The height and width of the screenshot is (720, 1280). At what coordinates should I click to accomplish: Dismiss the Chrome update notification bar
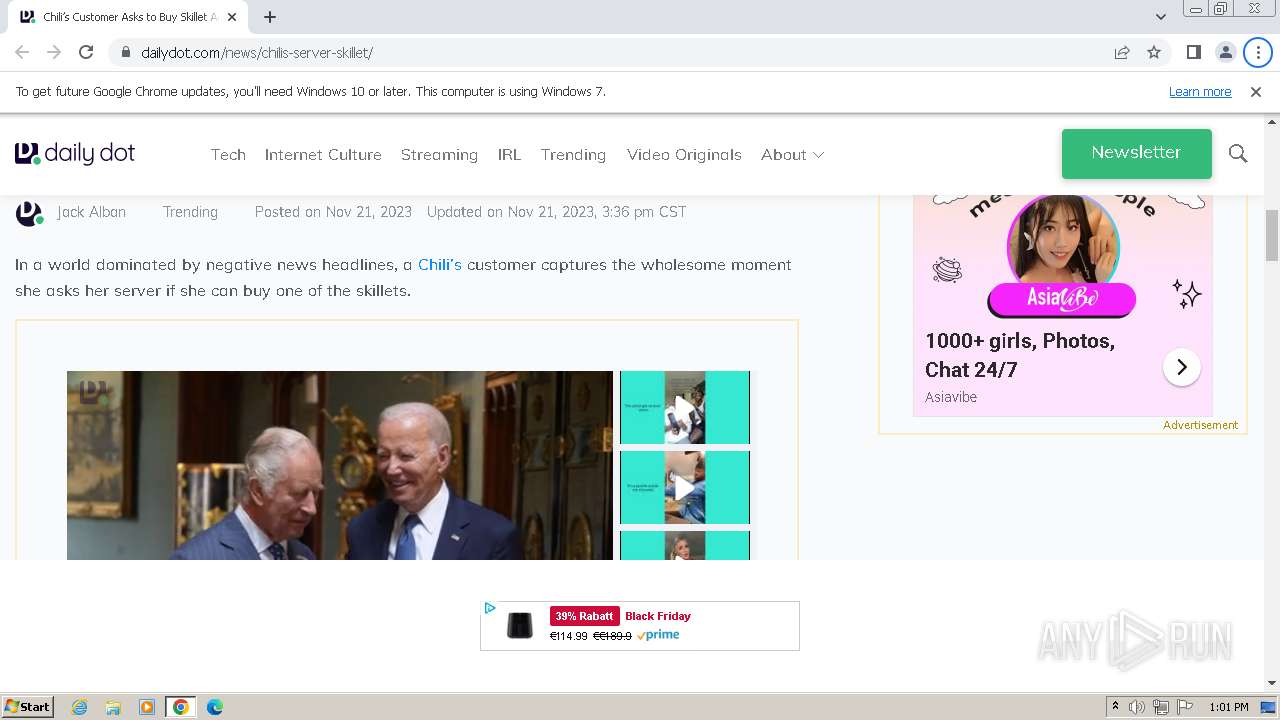pos(1256,91)
